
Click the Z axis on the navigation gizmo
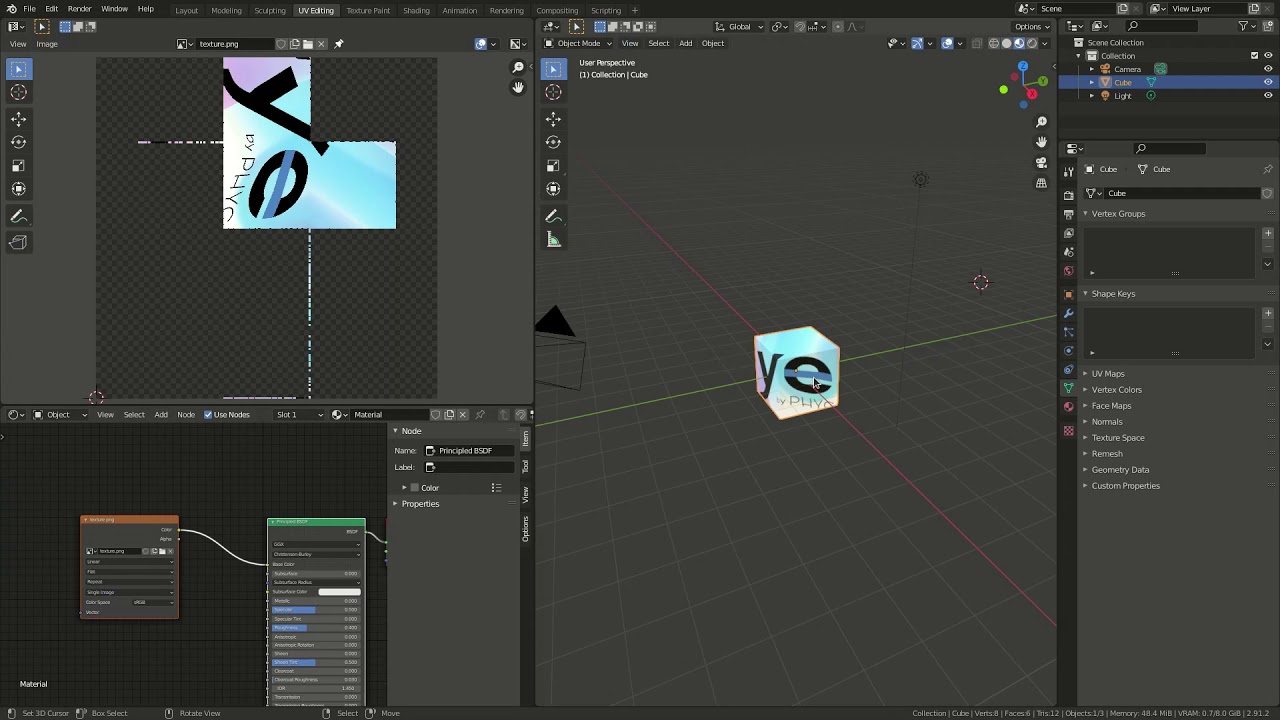pos(1022,67)
